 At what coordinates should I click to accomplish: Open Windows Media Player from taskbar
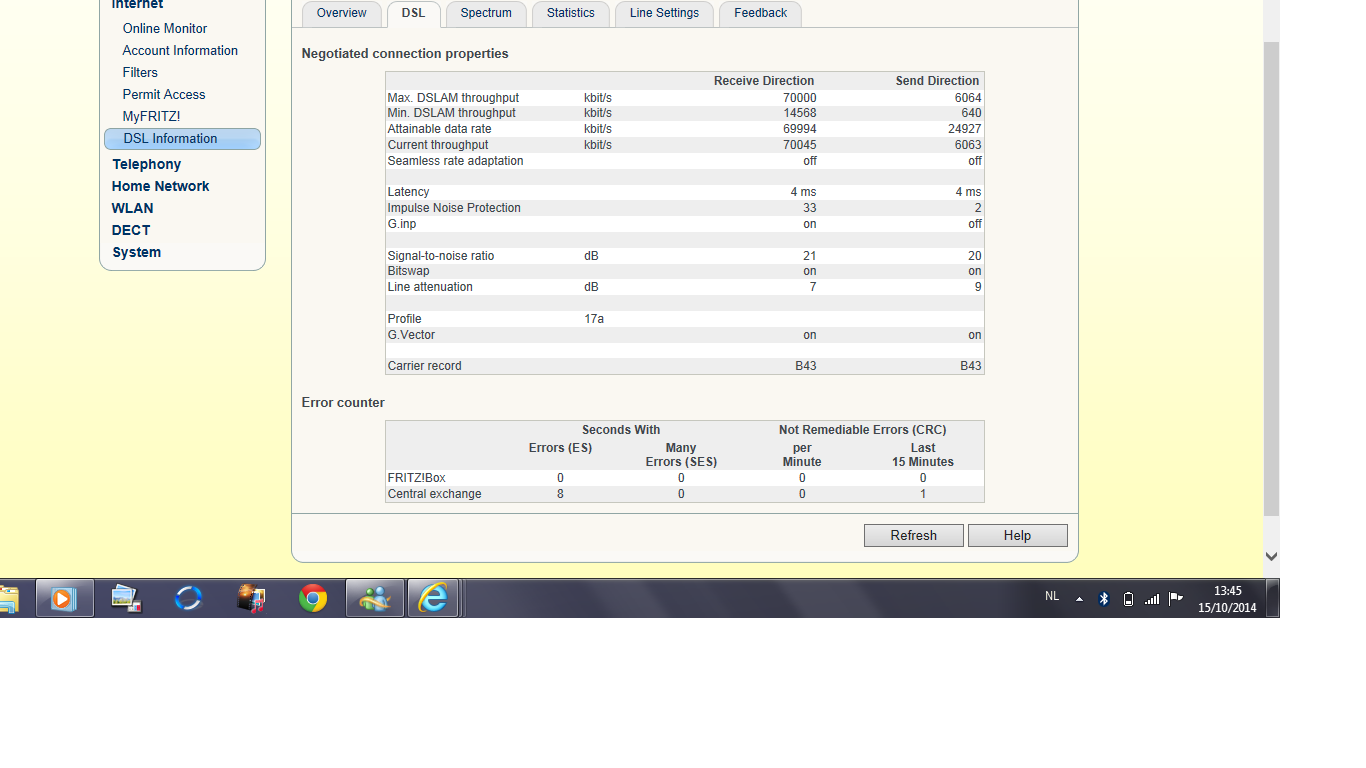(x=64, y=598)
